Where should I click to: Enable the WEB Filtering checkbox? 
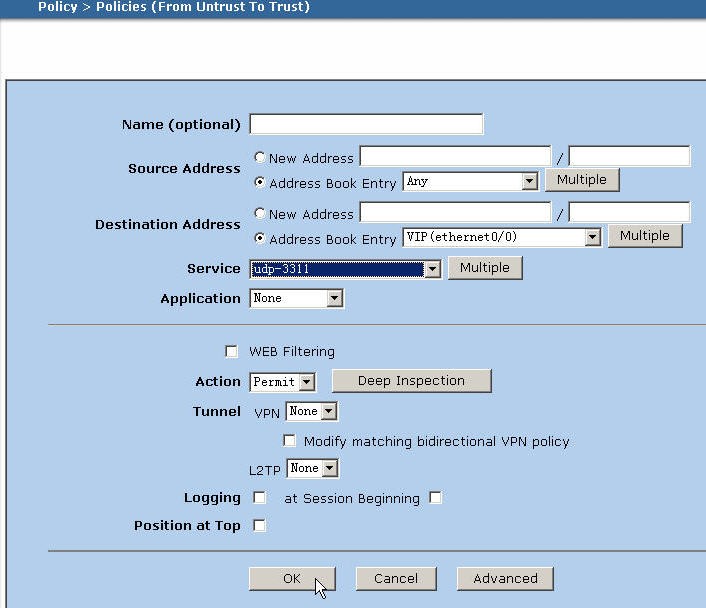coord(232,352)
